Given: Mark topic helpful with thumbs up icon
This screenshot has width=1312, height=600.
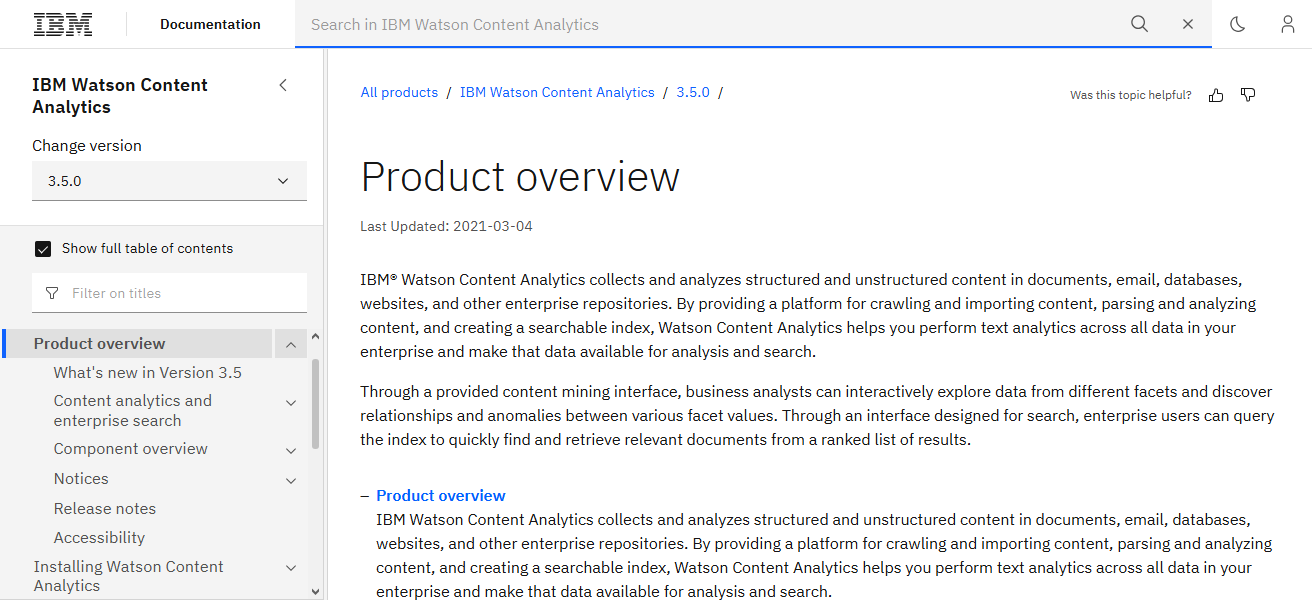Looking at the screenshot, I should [1215, 94].
